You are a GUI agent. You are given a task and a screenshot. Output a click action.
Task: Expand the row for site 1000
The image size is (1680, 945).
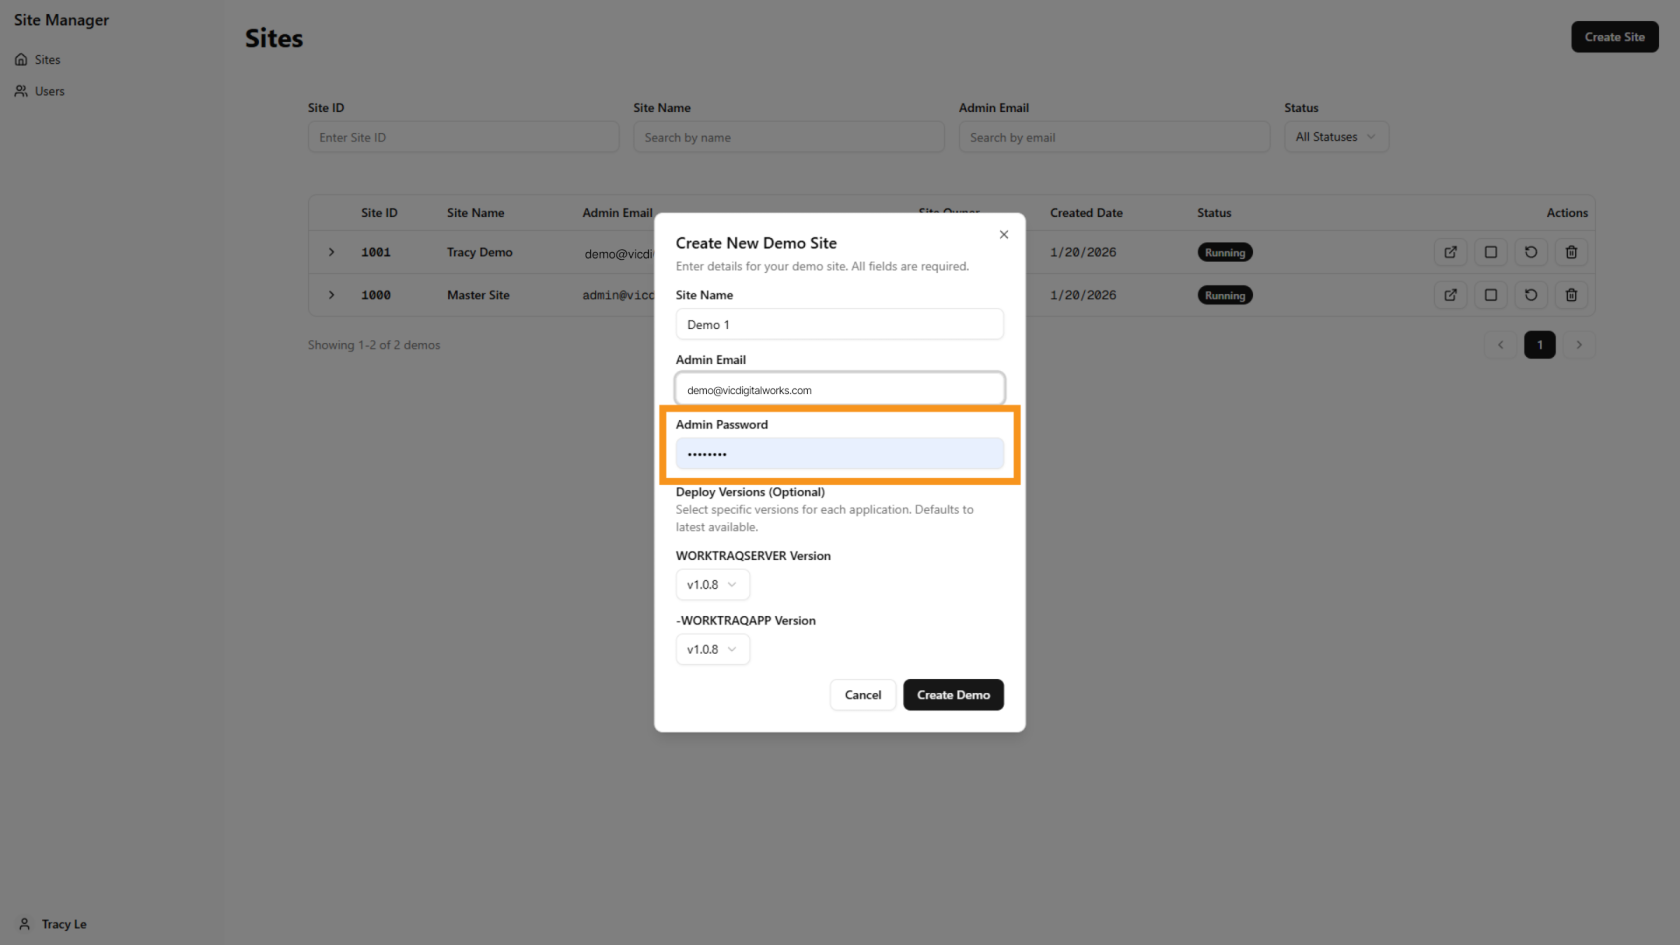(x=331, y=295)
